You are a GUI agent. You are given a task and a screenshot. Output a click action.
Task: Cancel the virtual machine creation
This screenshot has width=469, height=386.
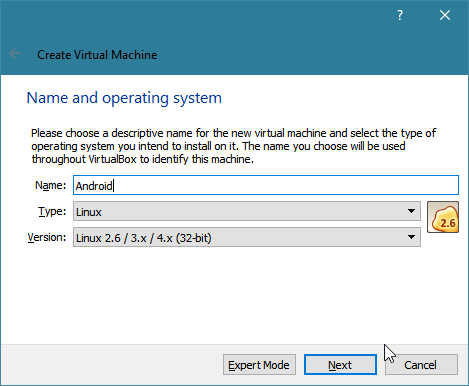(421, 365)
